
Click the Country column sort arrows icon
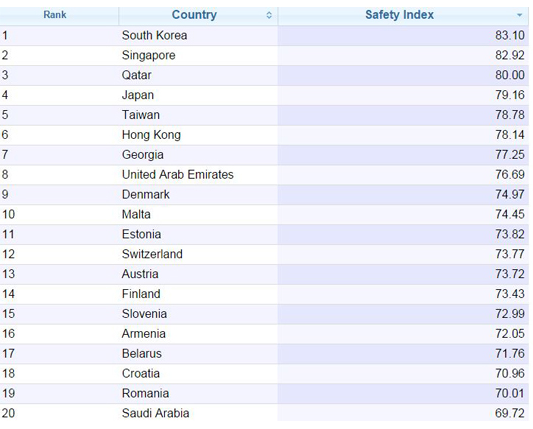269,15
